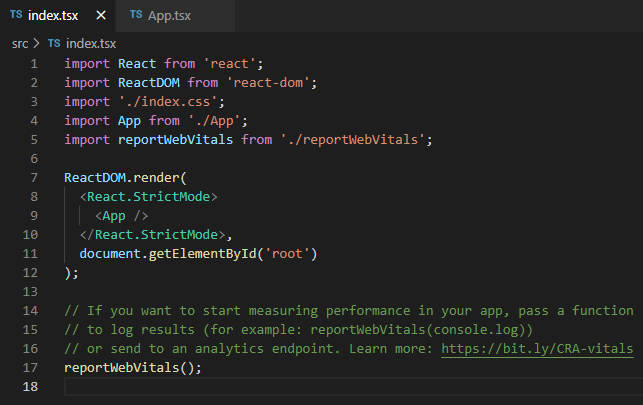
Task: Select line number 1 in the gutter
Action: 34,64
